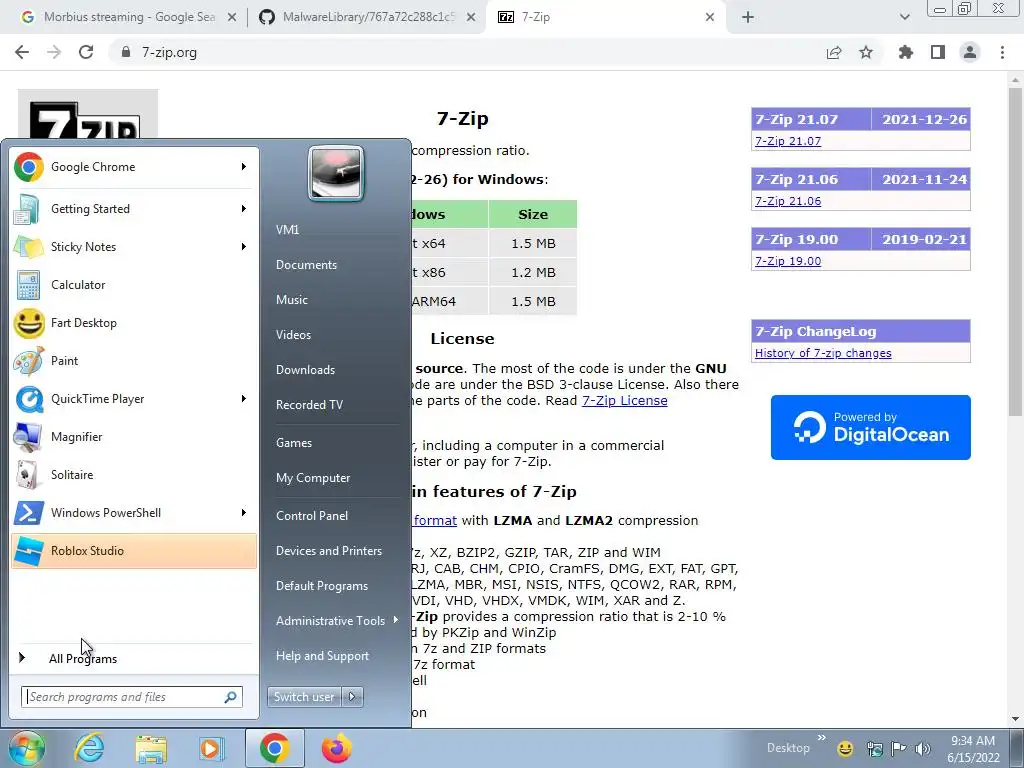
Task: Expand Getting Started submenu arrow
Action: coord(244,209)
